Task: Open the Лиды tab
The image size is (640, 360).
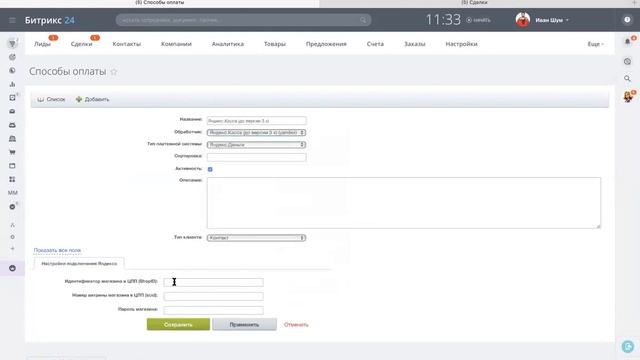Action: coord(42,44)
